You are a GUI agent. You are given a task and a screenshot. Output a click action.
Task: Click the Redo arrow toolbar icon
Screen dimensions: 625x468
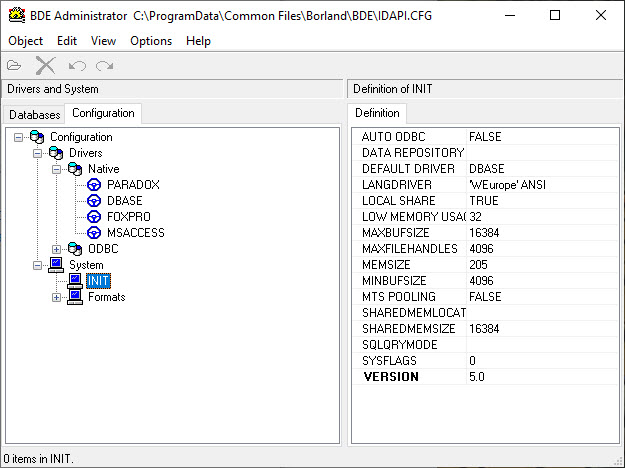[104, 65]
